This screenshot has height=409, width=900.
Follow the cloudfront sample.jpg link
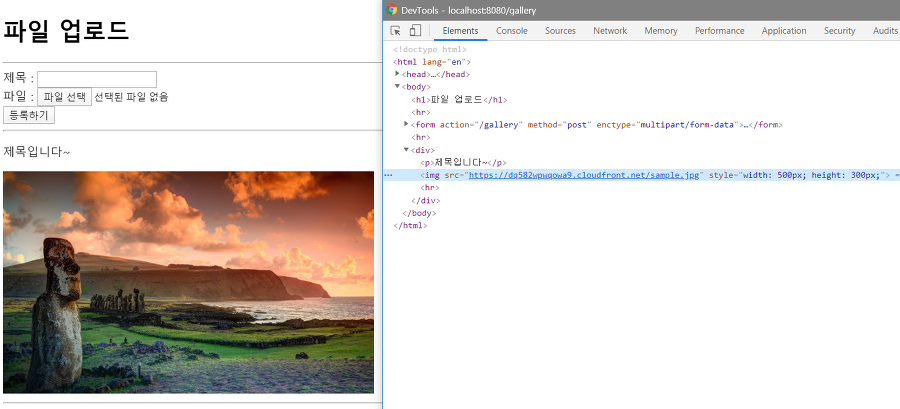584,176
